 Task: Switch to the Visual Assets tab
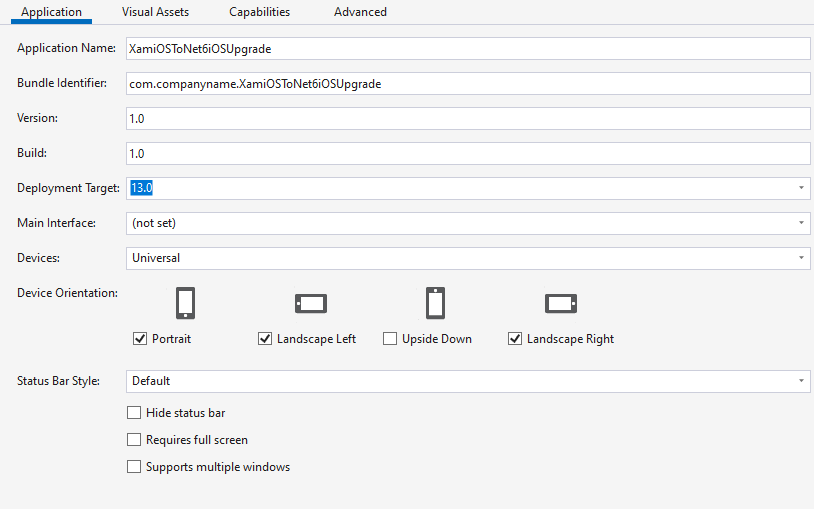coord(155,12)
